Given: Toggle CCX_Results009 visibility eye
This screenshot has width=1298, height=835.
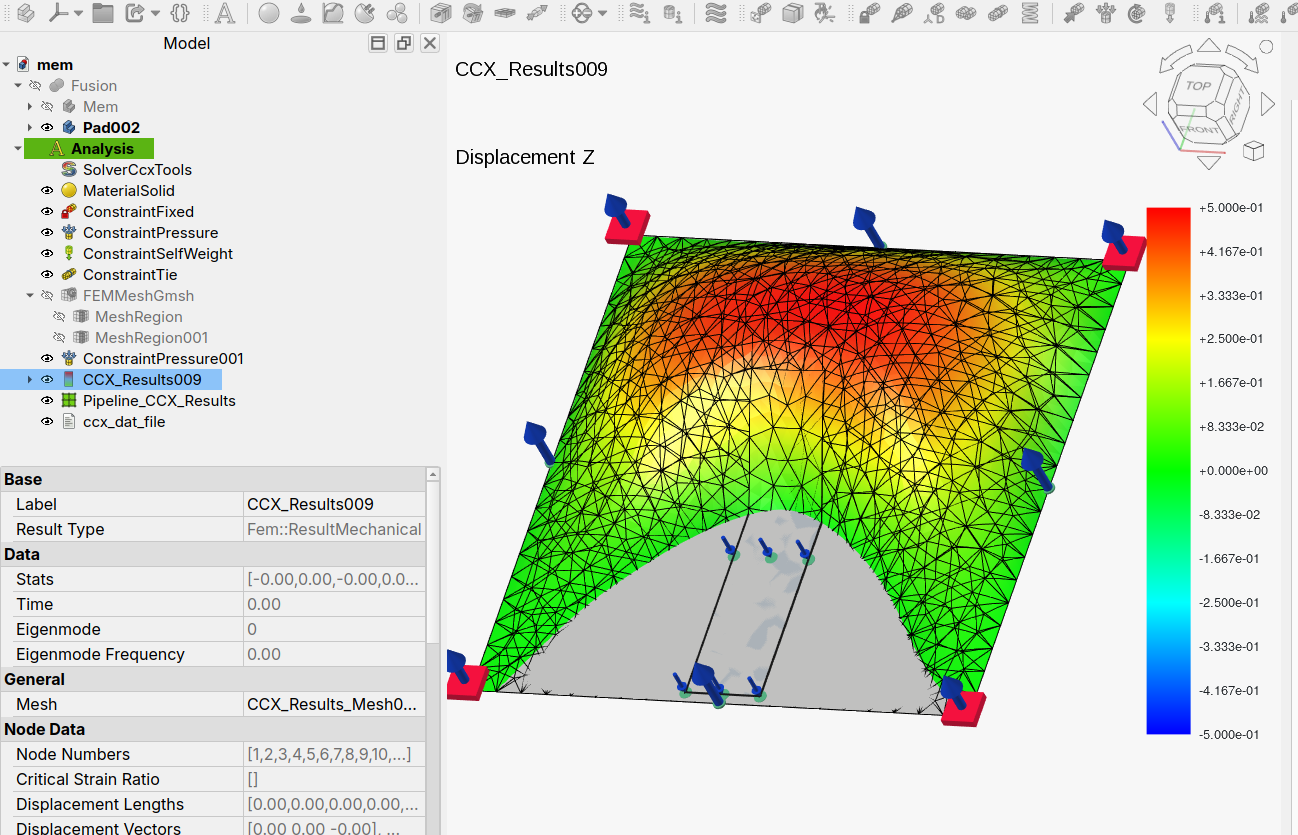Looking at the screenshot, I should pyautogui.click(x=47, y=380).
